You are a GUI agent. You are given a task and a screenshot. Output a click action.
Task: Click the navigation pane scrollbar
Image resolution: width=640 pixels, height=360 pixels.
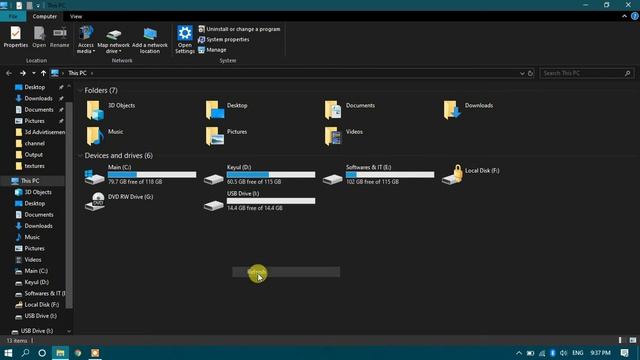pos(69,204)
